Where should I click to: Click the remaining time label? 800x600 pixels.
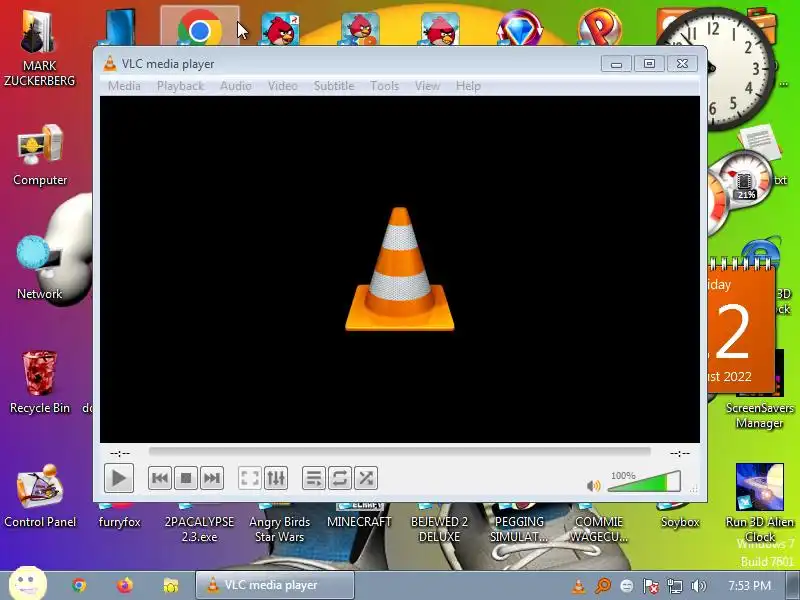[x=680, y=453]
